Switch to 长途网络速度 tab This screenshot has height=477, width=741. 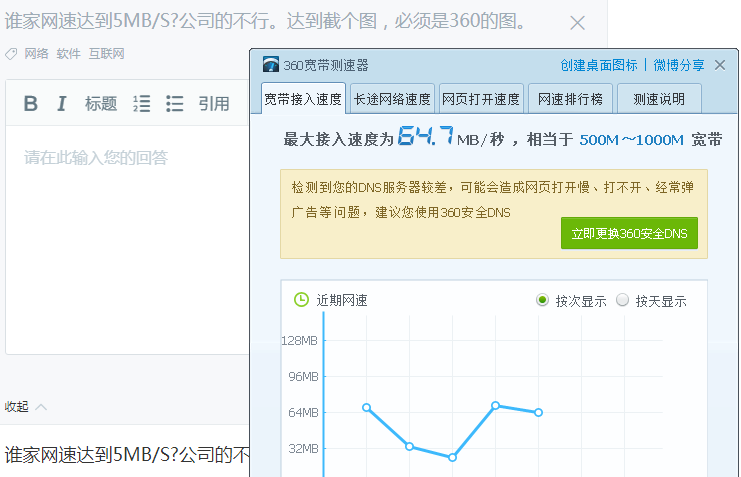392,99
